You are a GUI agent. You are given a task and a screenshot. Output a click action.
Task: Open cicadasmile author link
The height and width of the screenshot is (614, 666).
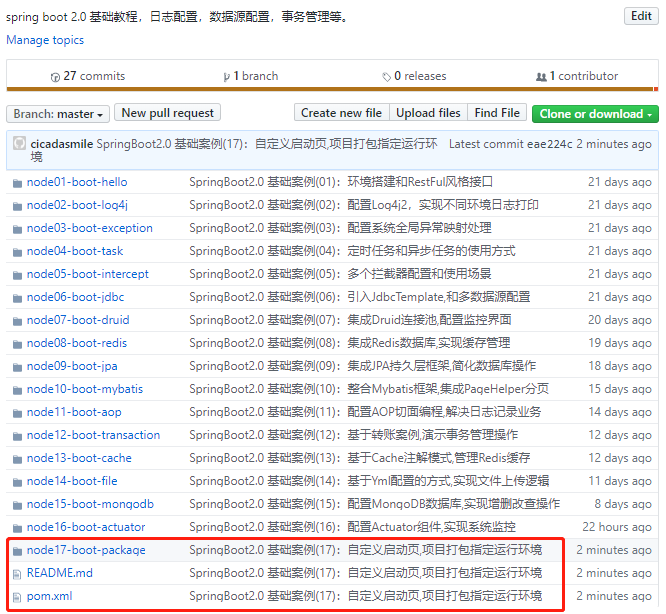pos(62,144)
